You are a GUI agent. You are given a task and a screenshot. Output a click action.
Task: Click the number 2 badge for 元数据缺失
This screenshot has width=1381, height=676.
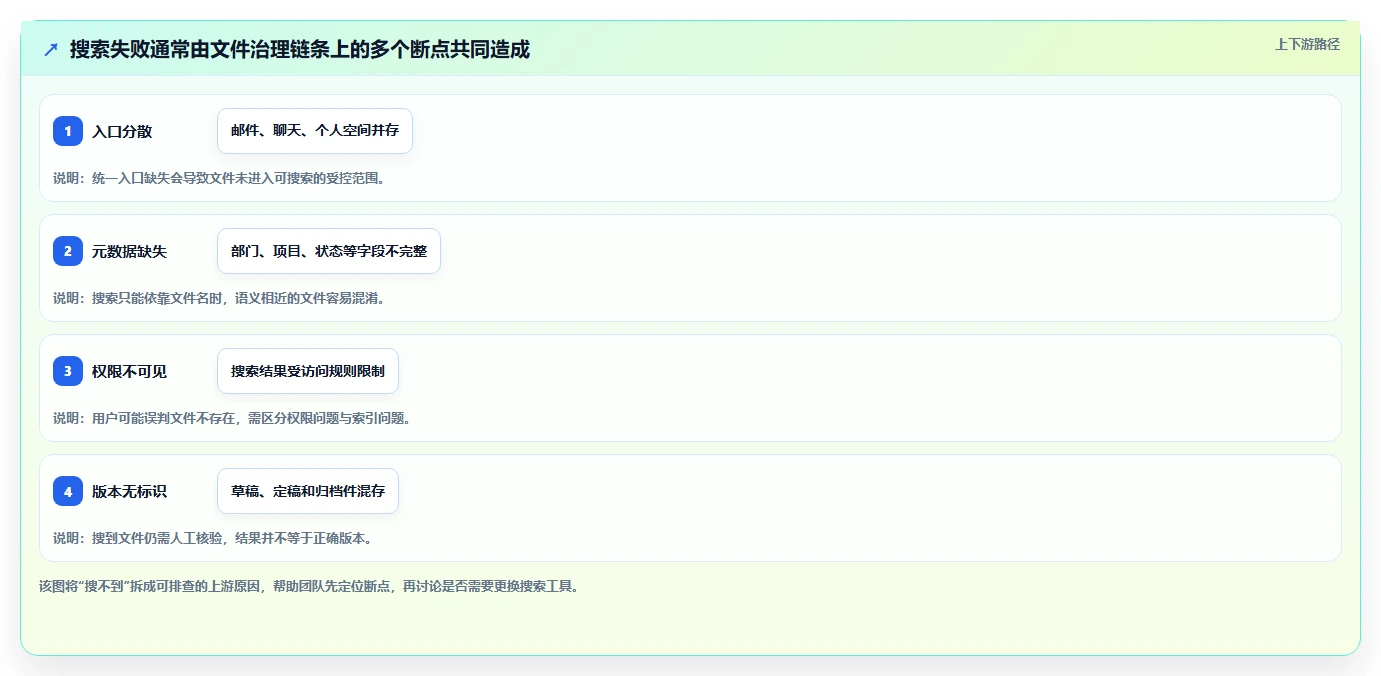[x=68, y=251]
